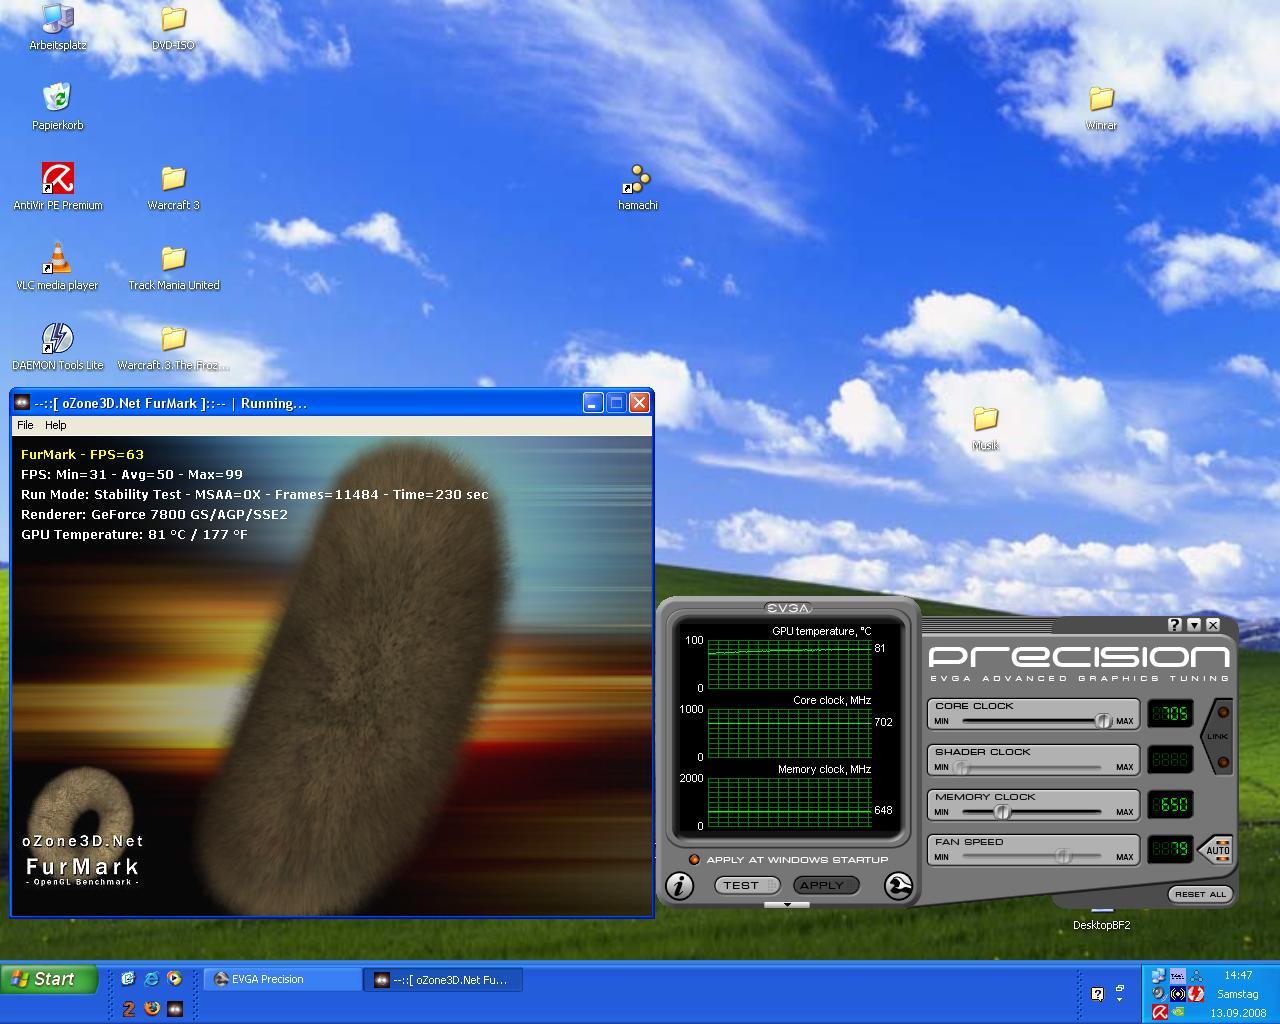Select Warcraft 3 The Frozen Throne folder
The width and height of the screenshot is (1280, 1024).
[173, 347]
